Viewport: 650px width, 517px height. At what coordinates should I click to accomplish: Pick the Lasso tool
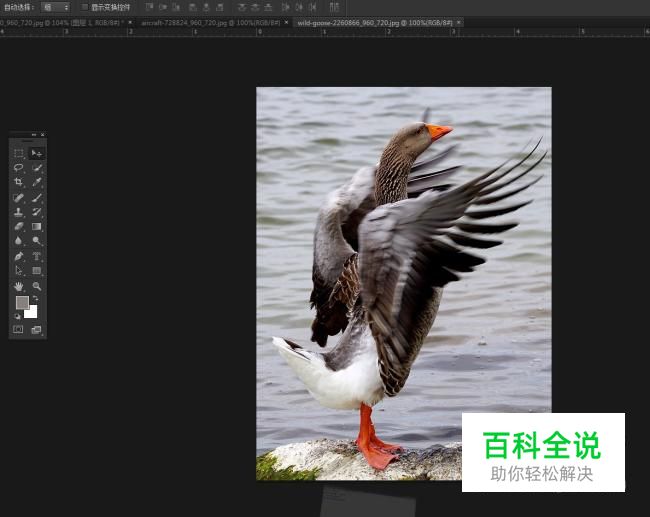[x=19, y=168]
